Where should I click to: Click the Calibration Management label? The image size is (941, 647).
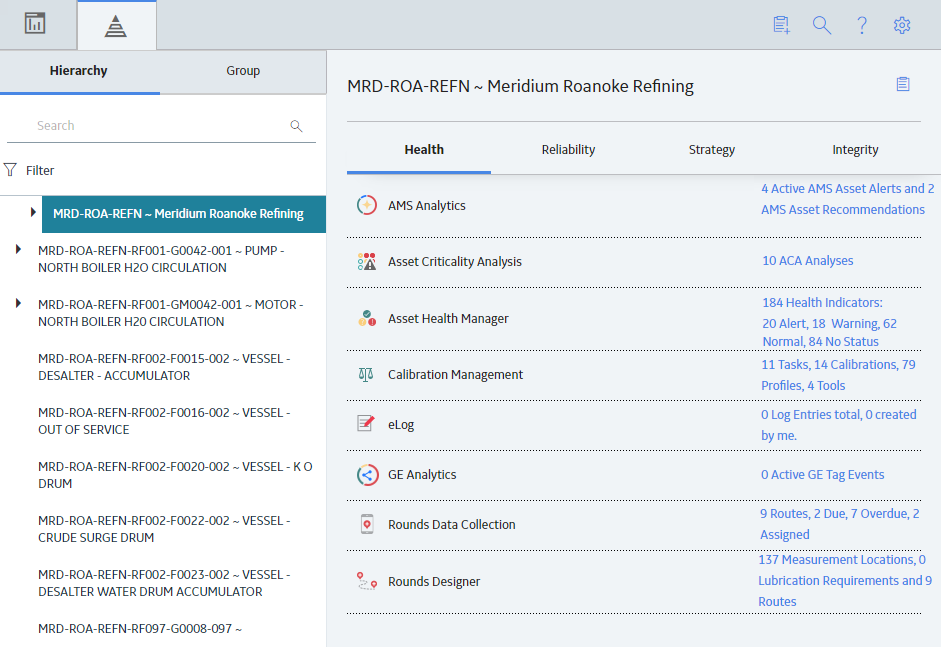pyautogui.click(x=455, y=375)
